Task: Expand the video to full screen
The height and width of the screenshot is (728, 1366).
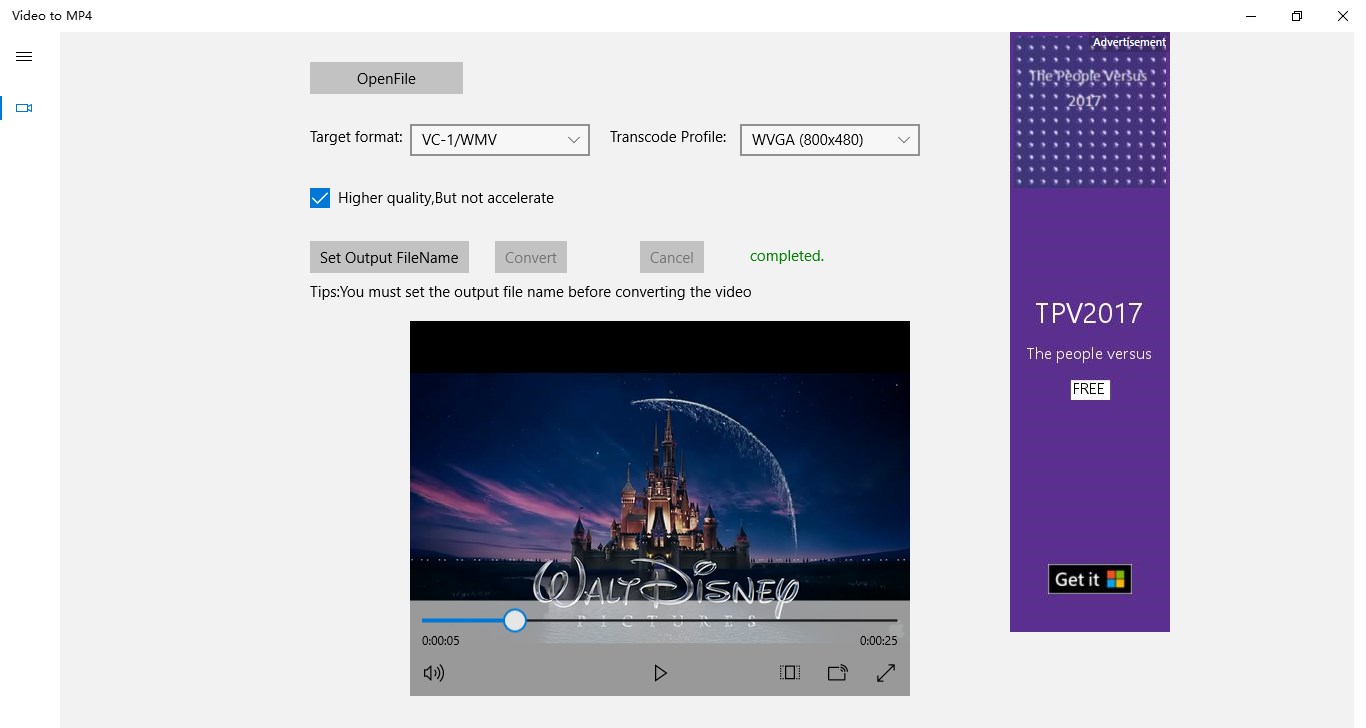Action: click(886, 673)
